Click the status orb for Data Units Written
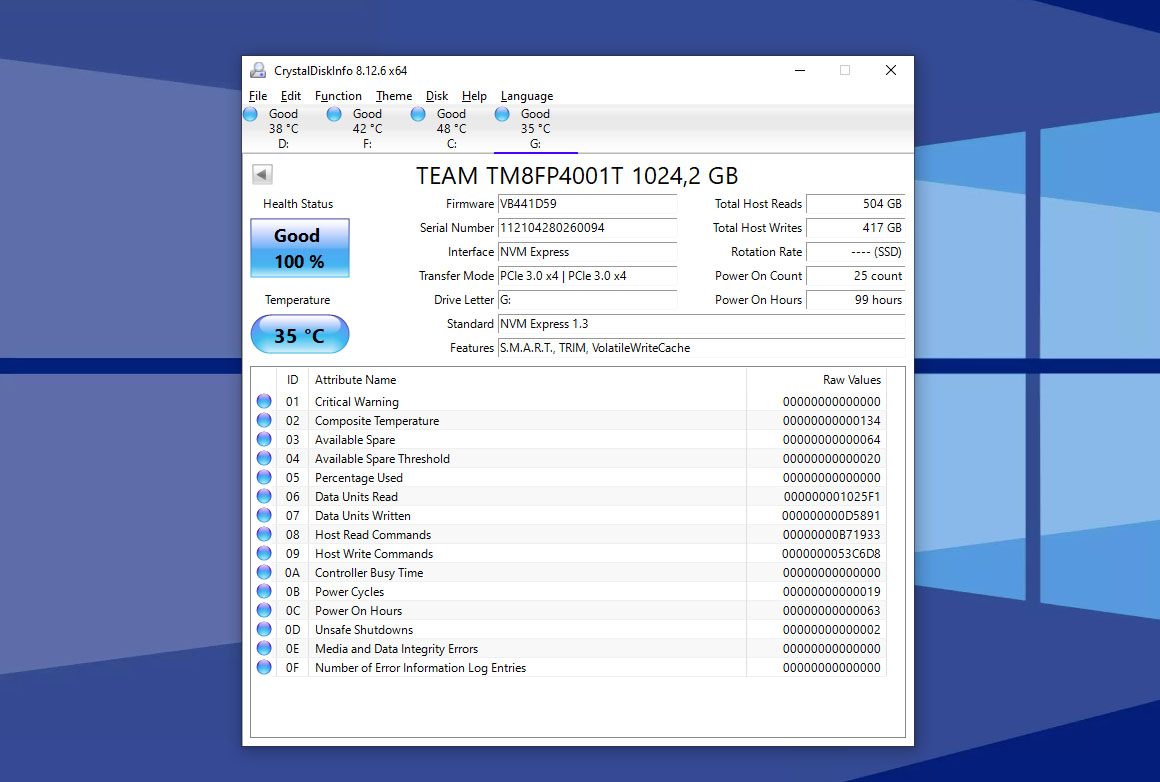This screenshot has width=1160, height=782. coord(264,515)
